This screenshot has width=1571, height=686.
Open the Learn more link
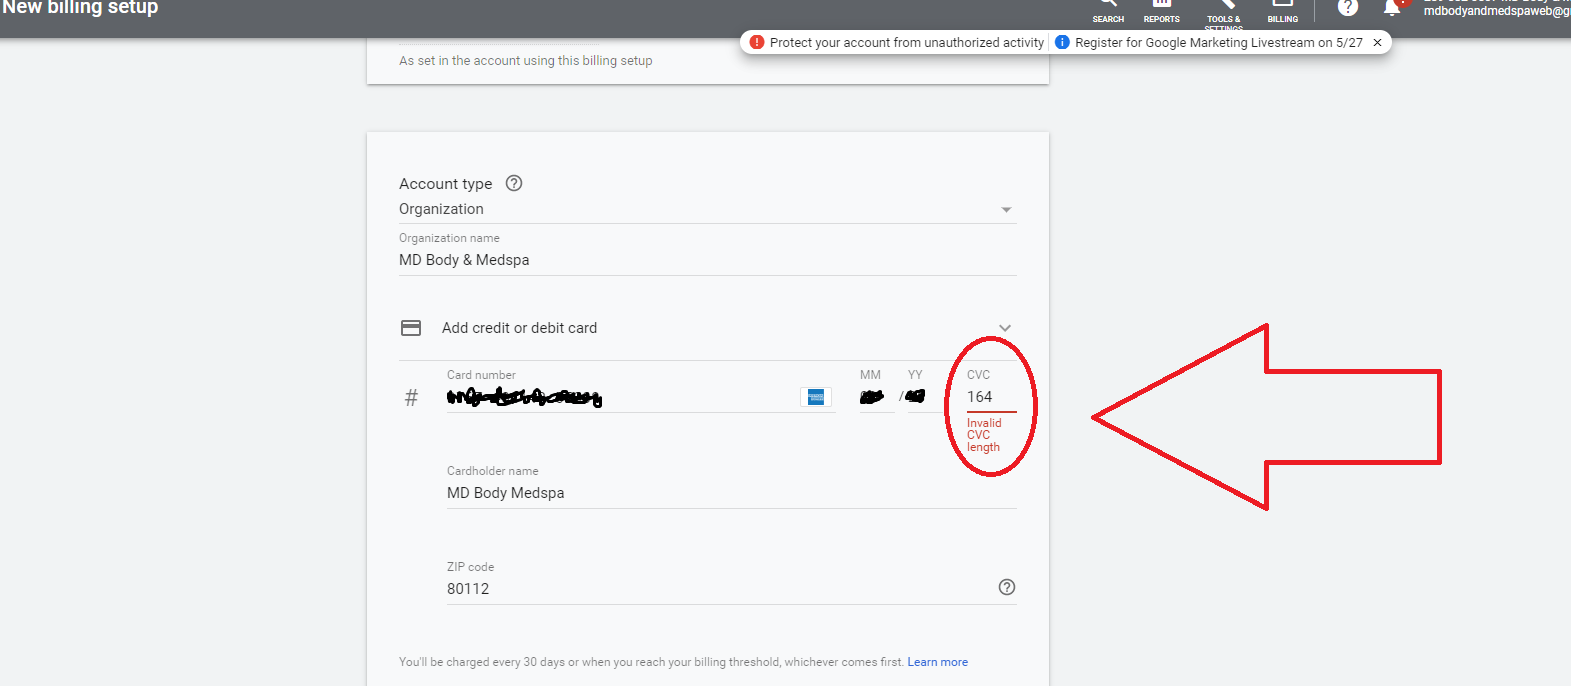point(938,662)
